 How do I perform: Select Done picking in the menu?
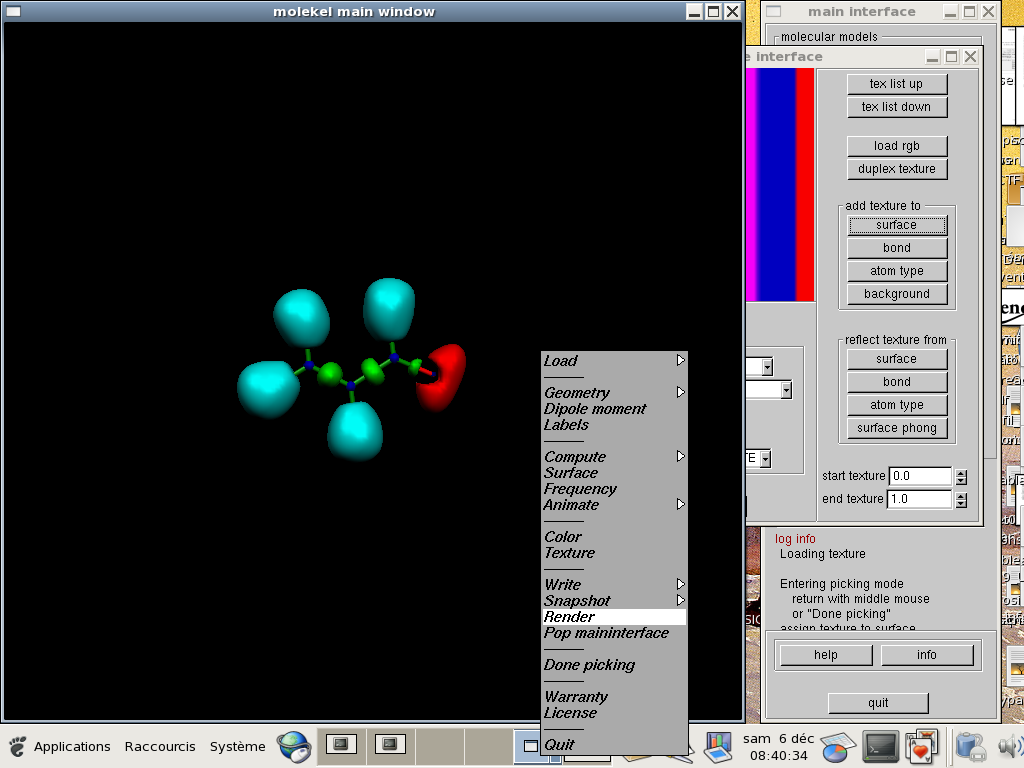click(x=614, y=665)
